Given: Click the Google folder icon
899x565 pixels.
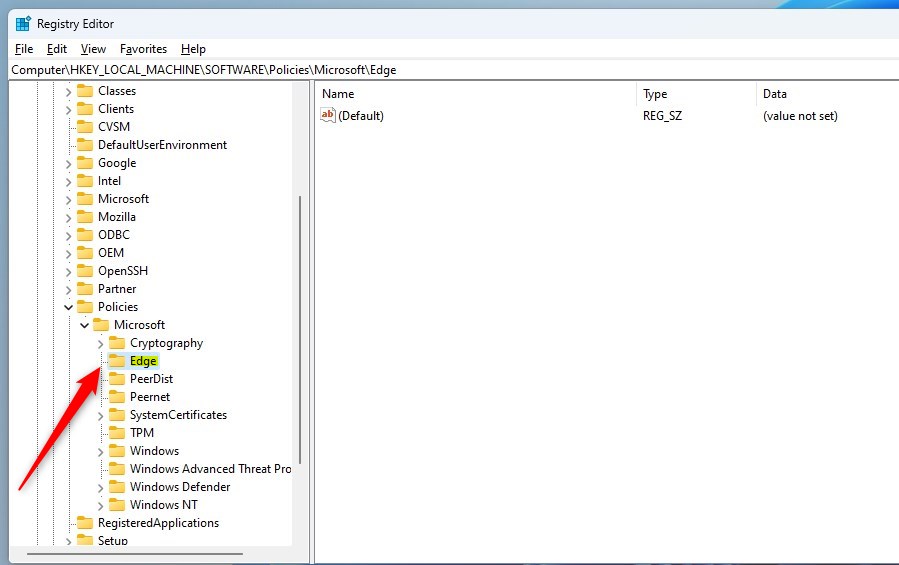Looking at the screenshot, I should (x=85, y=163).
